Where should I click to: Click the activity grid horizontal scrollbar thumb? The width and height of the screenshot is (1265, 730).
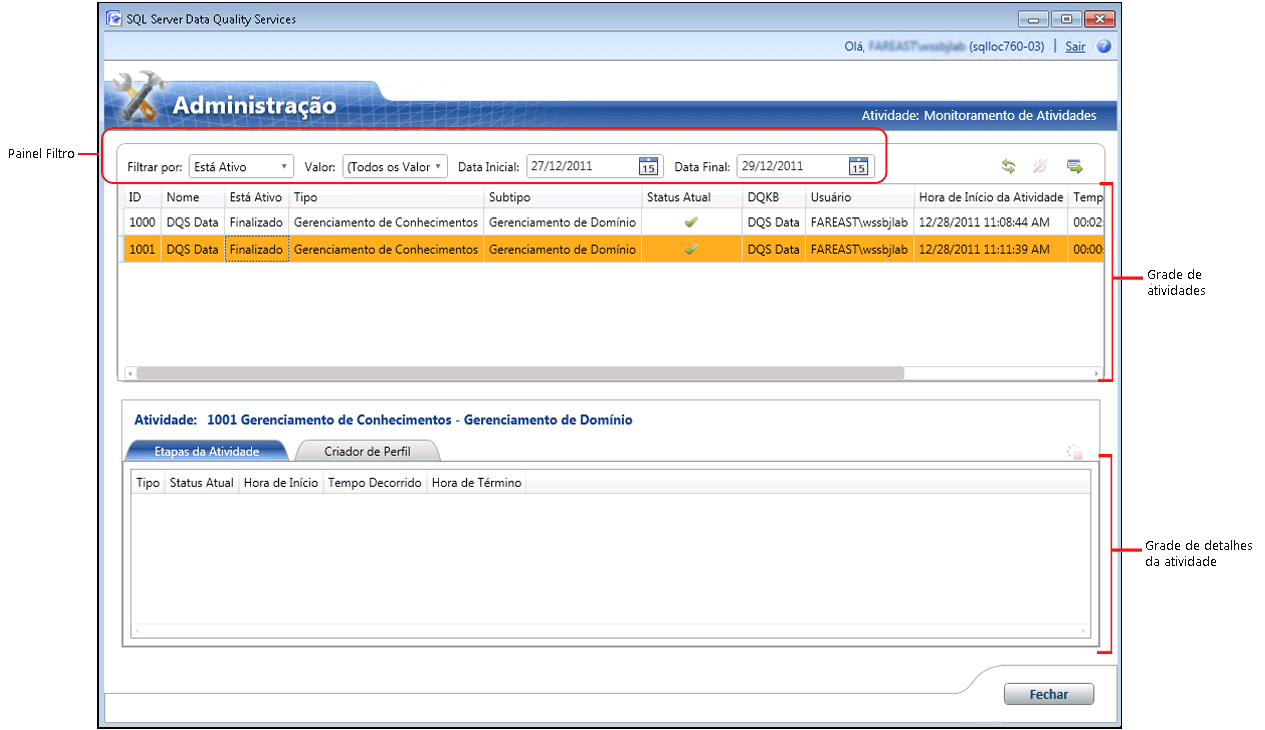[x=520, y=373]
